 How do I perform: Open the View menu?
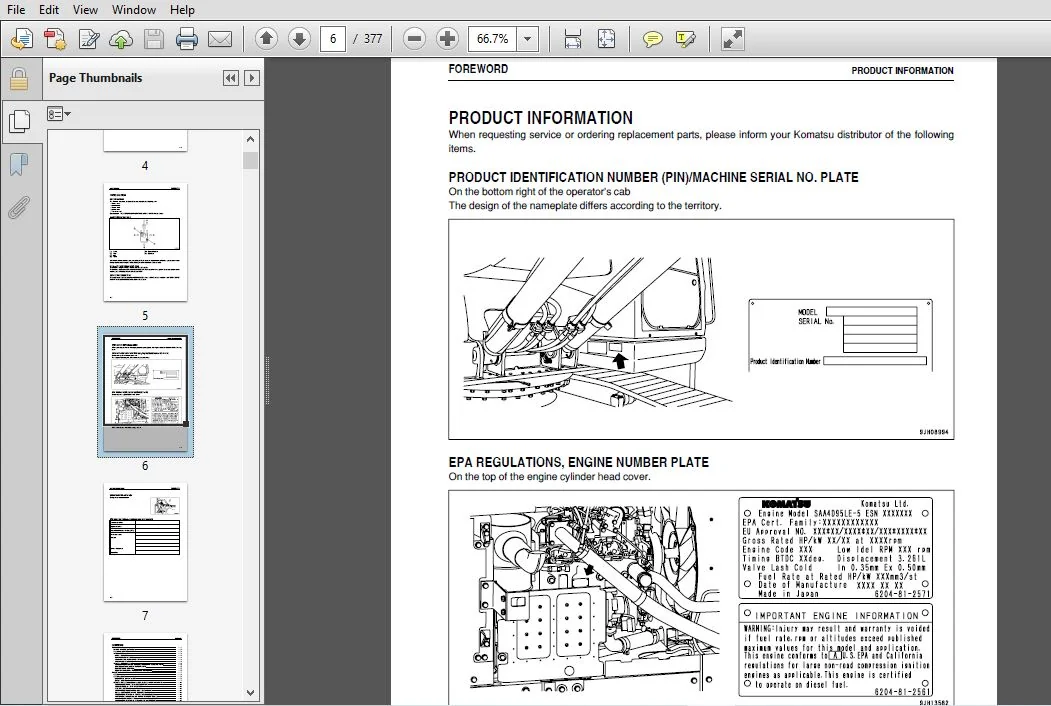85,9
